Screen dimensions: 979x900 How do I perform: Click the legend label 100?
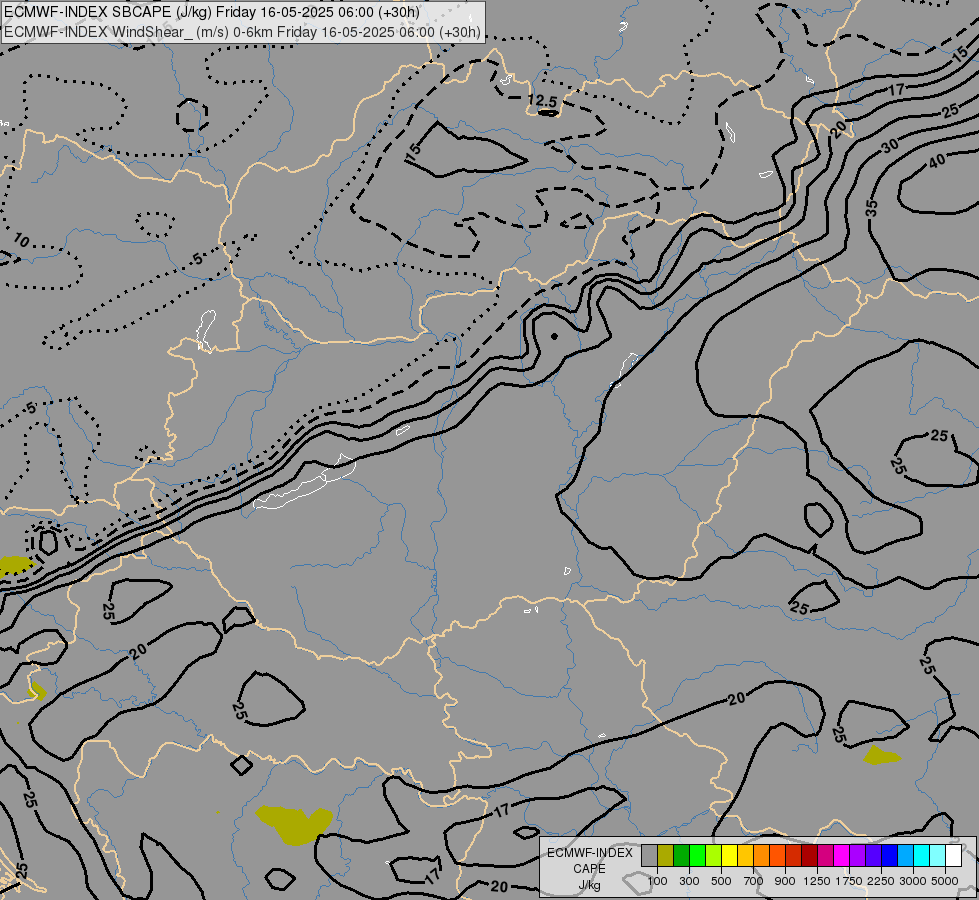(657, 881)
